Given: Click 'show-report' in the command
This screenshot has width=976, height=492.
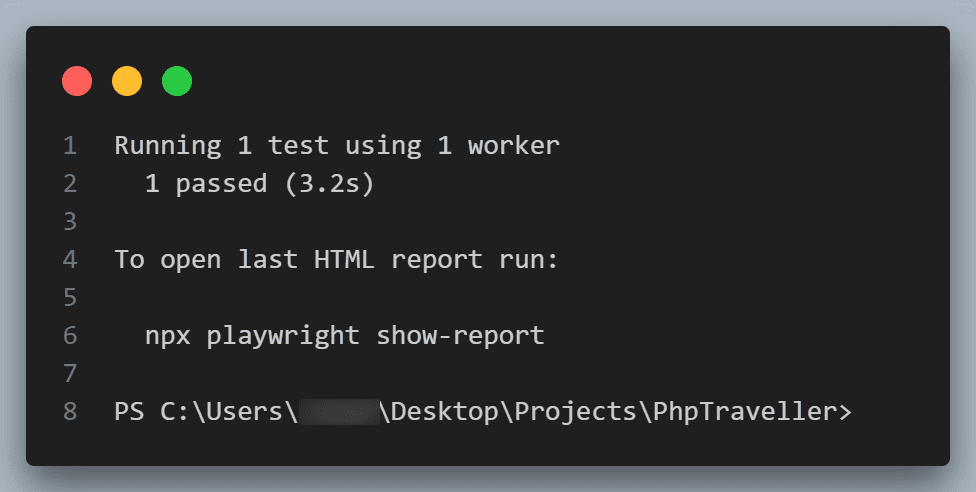Looking at the screenshot, I should click(461, 337).
